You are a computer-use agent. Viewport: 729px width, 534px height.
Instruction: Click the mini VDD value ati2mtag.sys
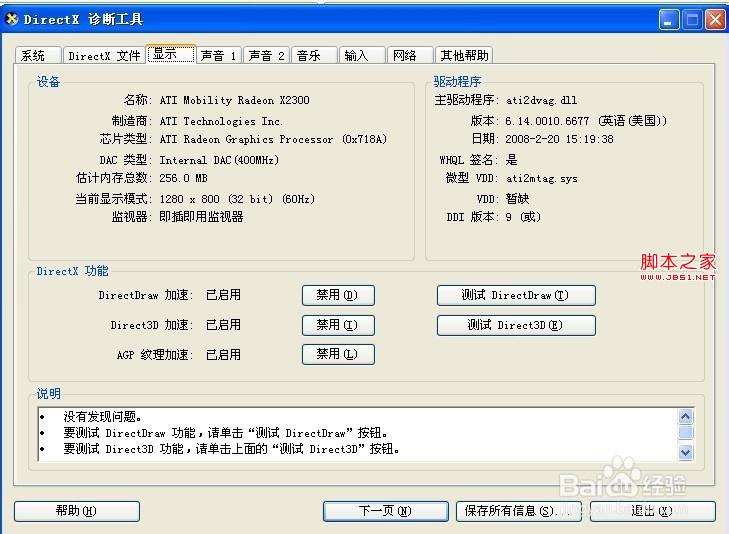tap(542, 178)
